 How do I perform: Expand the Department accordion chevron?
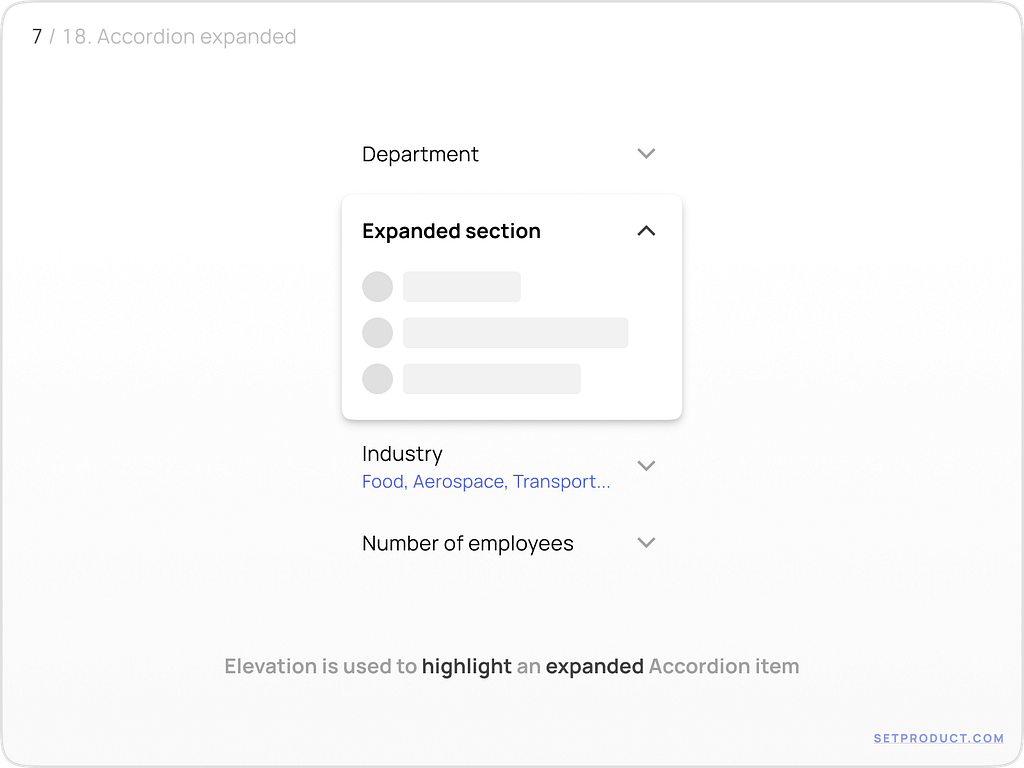coord(646,154)
